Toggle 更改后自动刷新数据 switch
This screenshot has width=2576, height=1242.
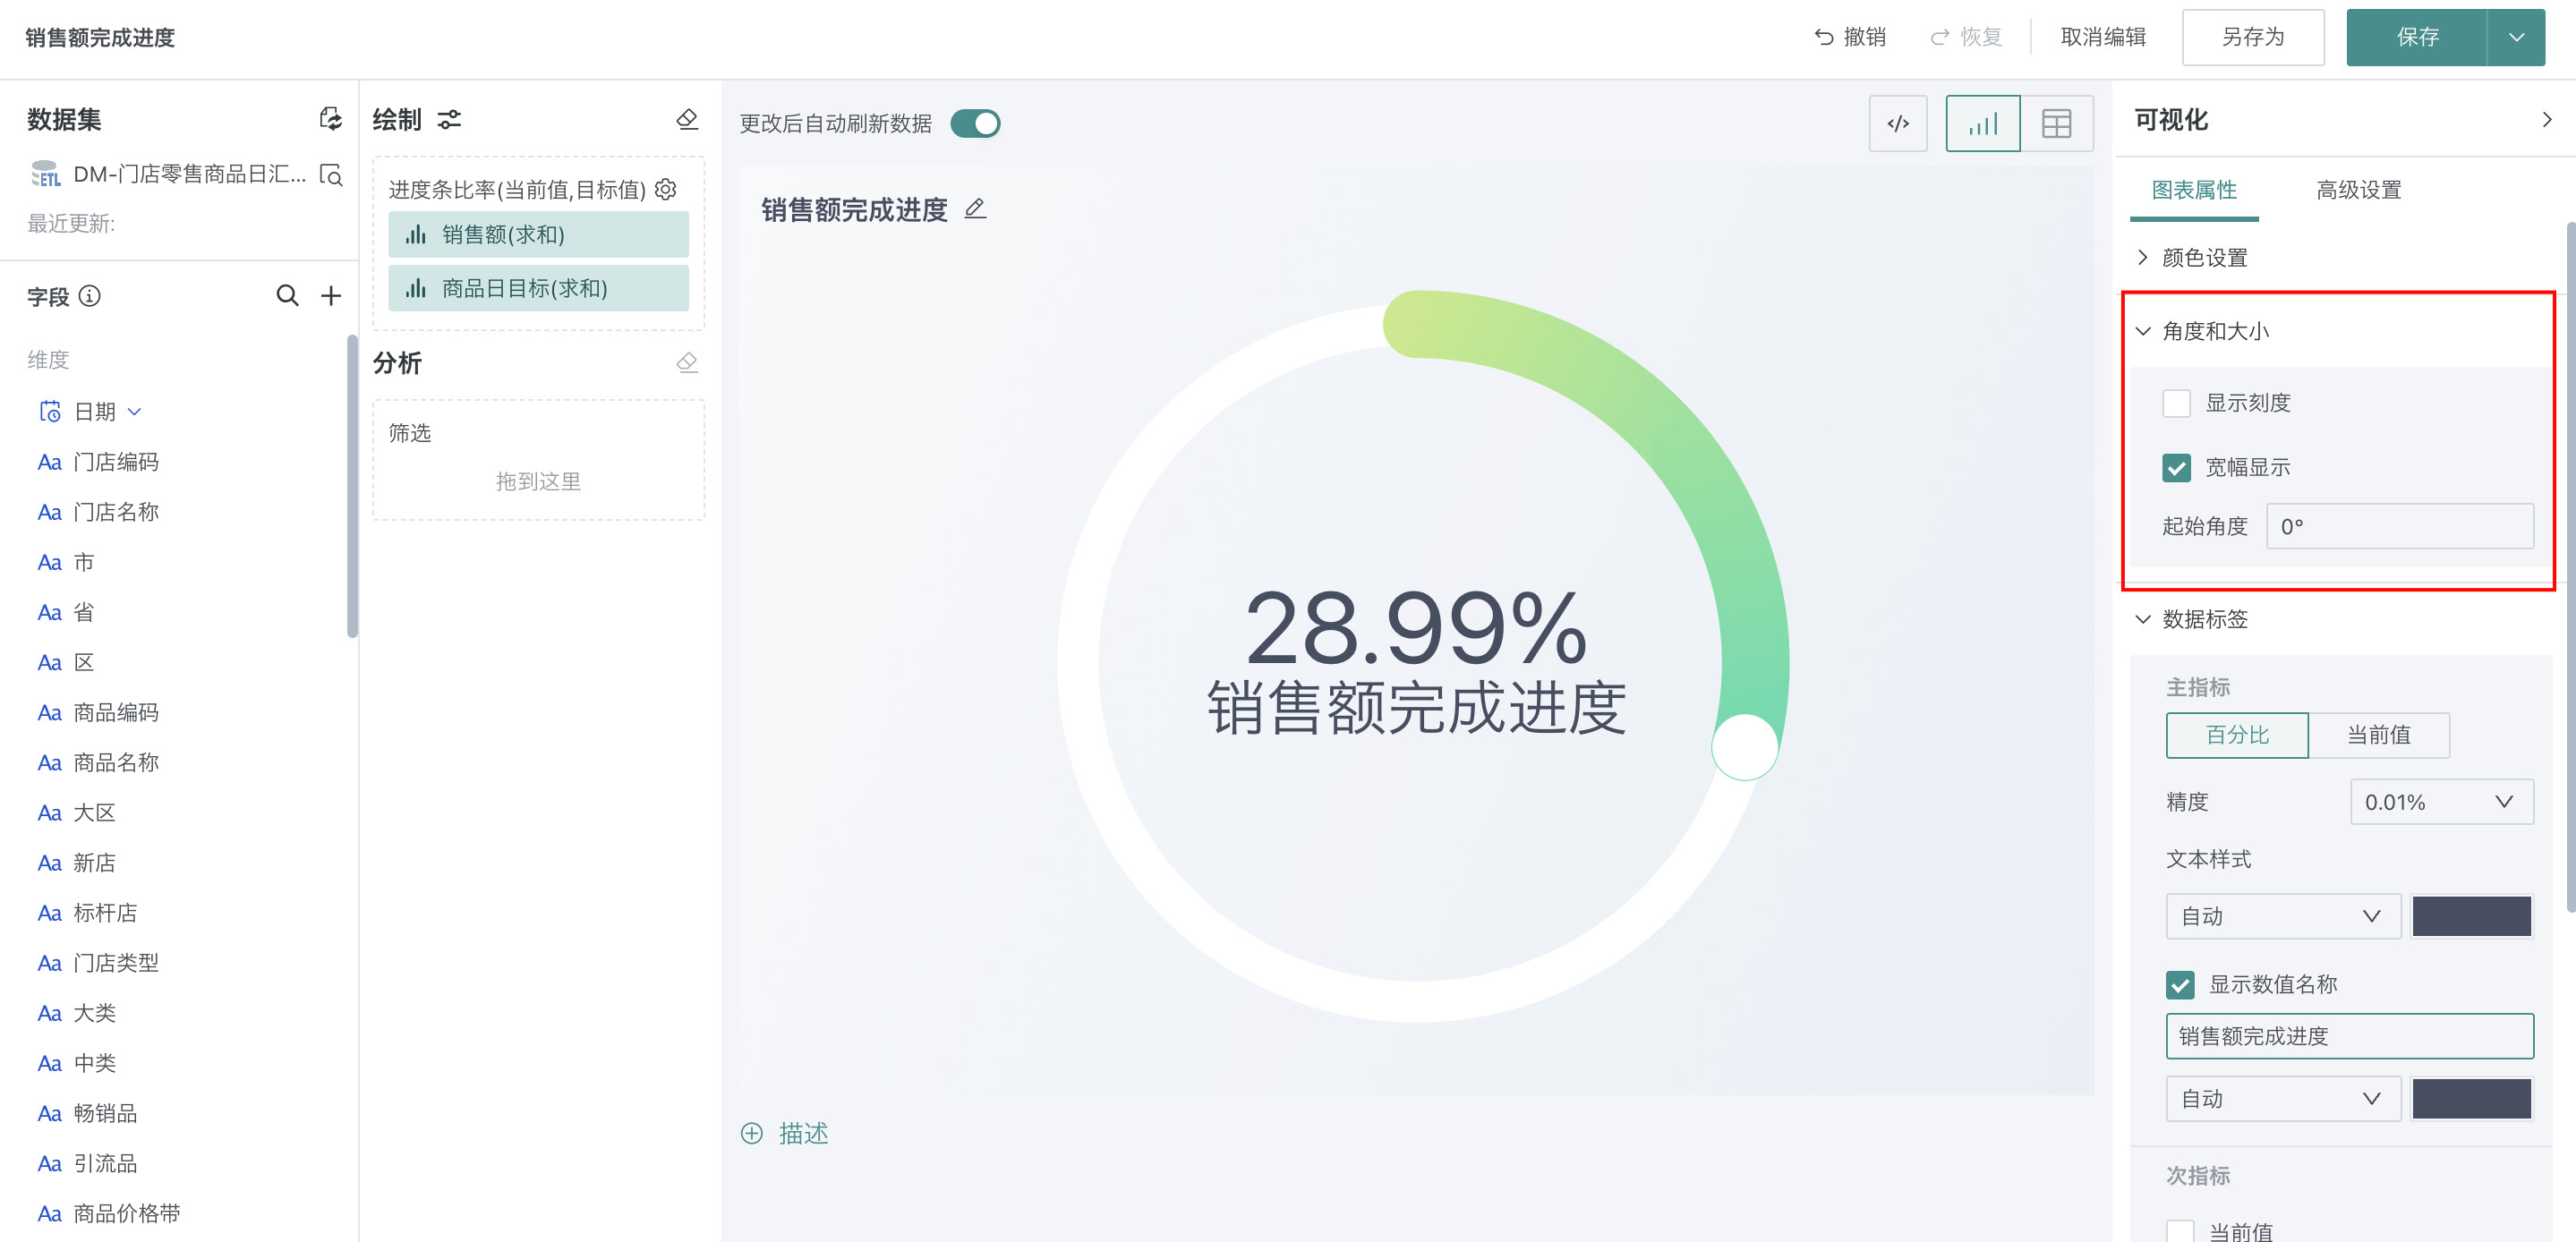[975, 124]
